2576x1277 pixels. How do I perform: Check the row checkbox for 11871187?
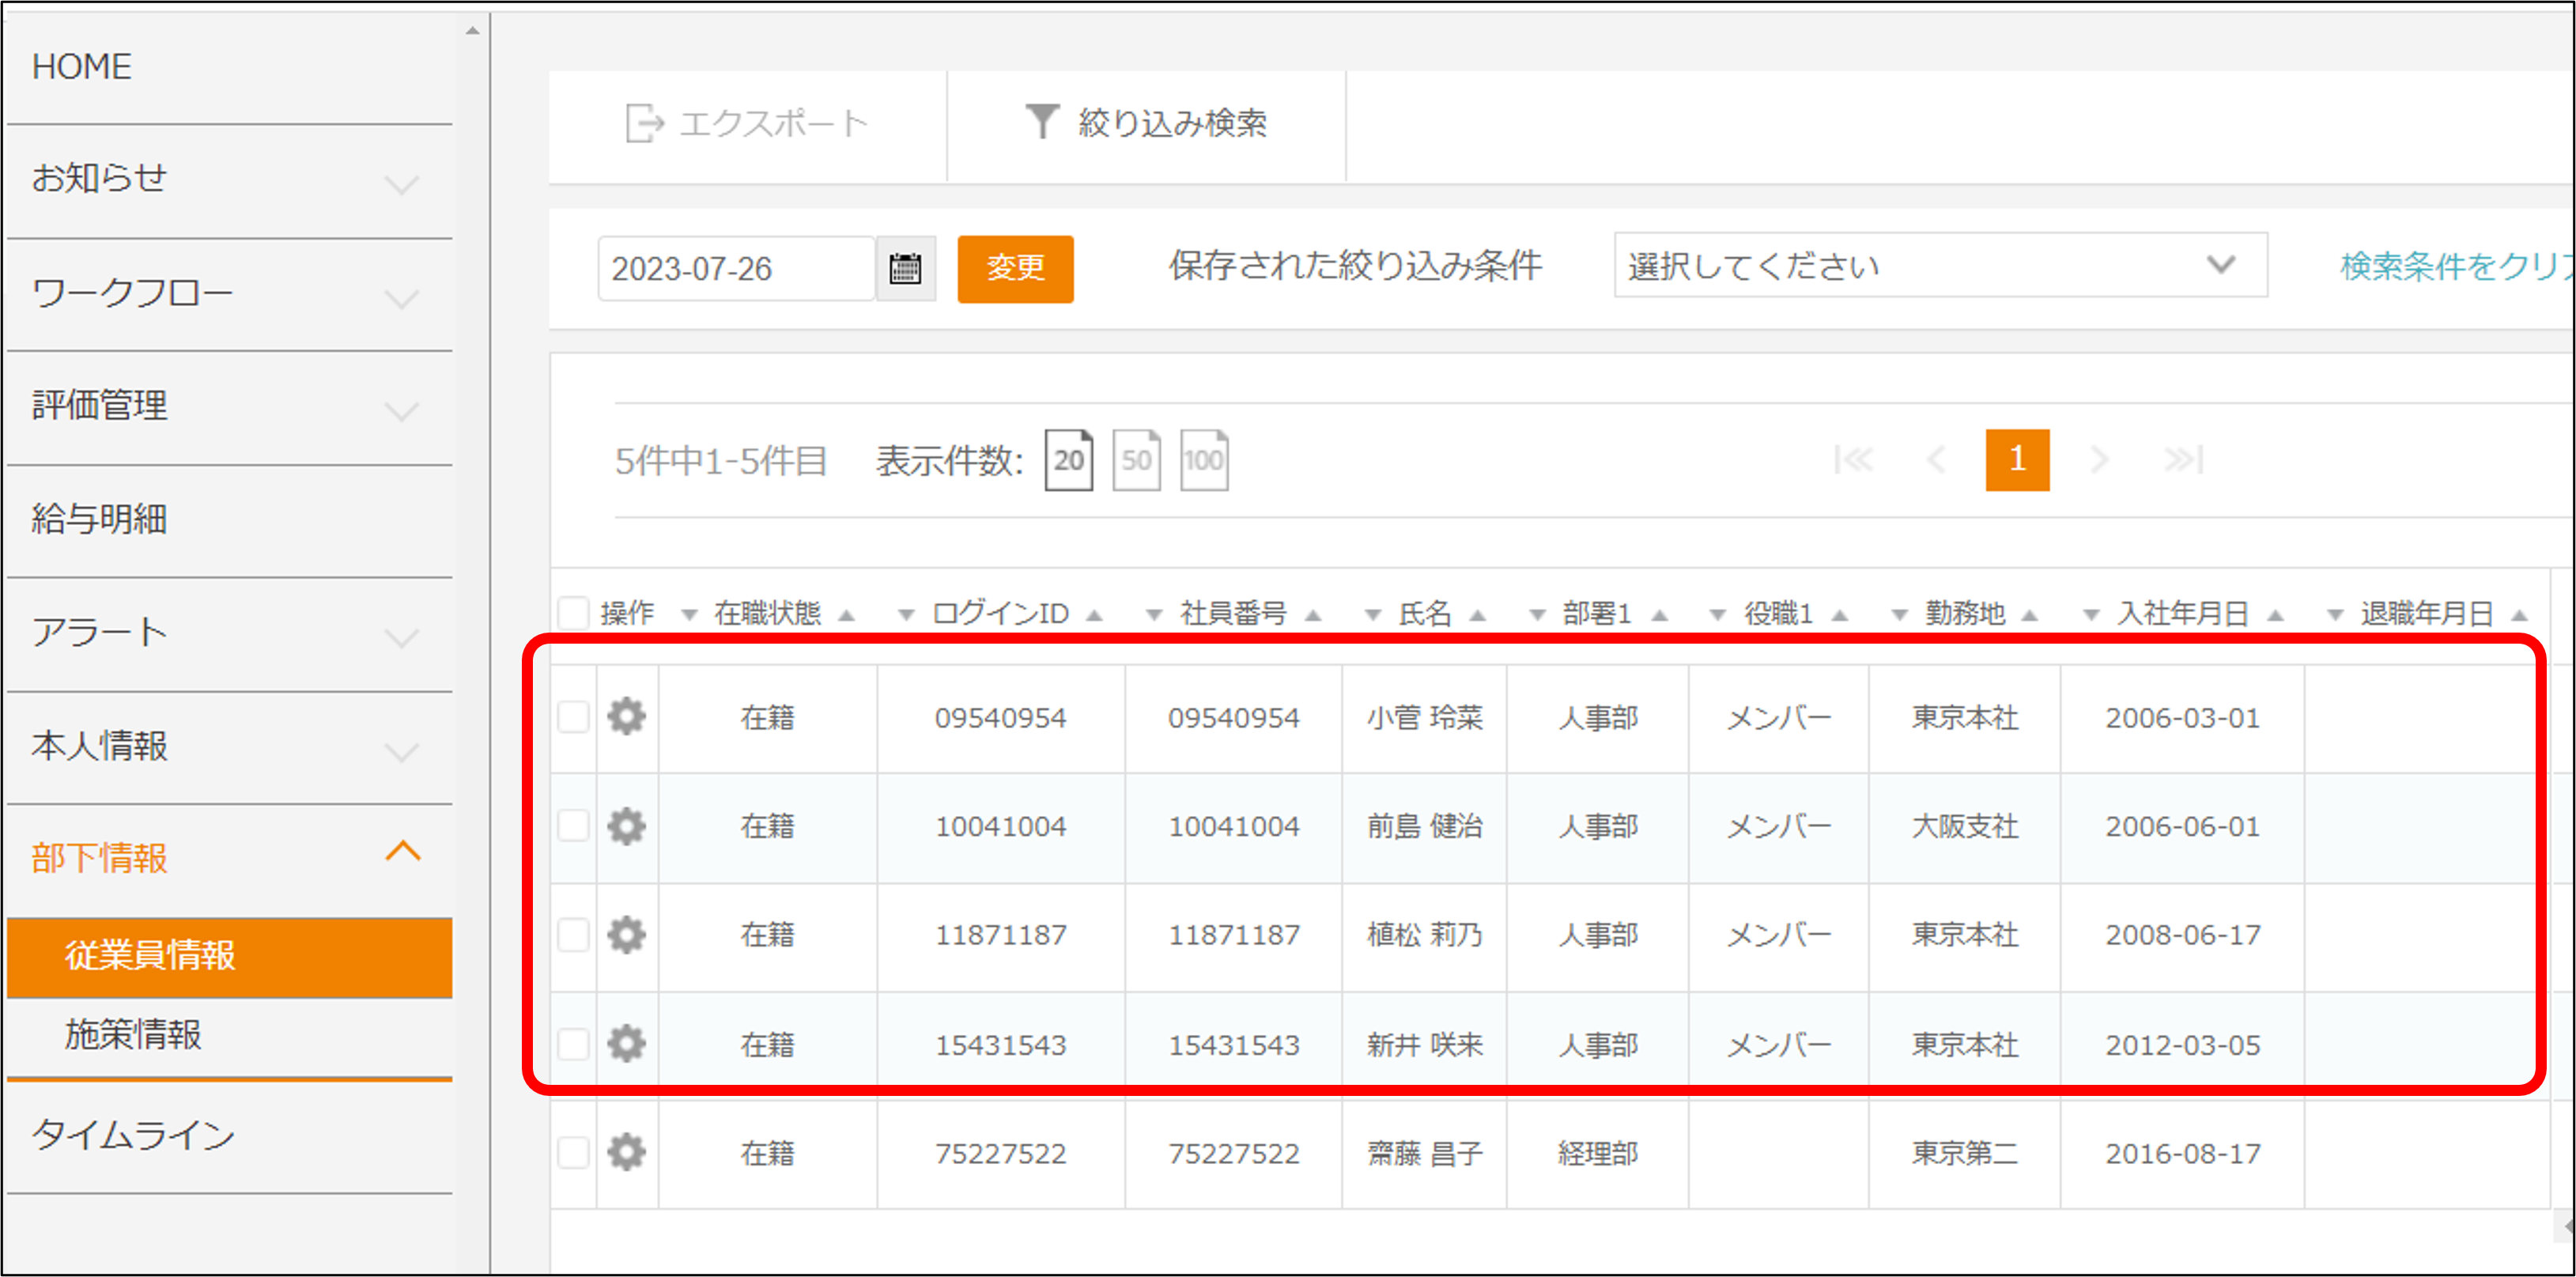[x=573, y=934]
